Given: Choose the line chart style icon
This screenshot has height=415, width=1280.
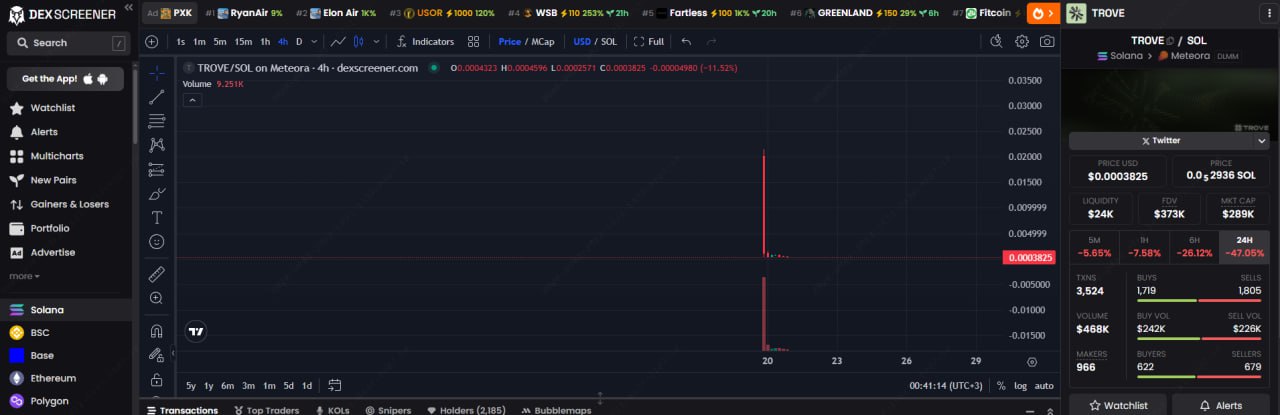Looking at the screenshot, I should 338,42.
